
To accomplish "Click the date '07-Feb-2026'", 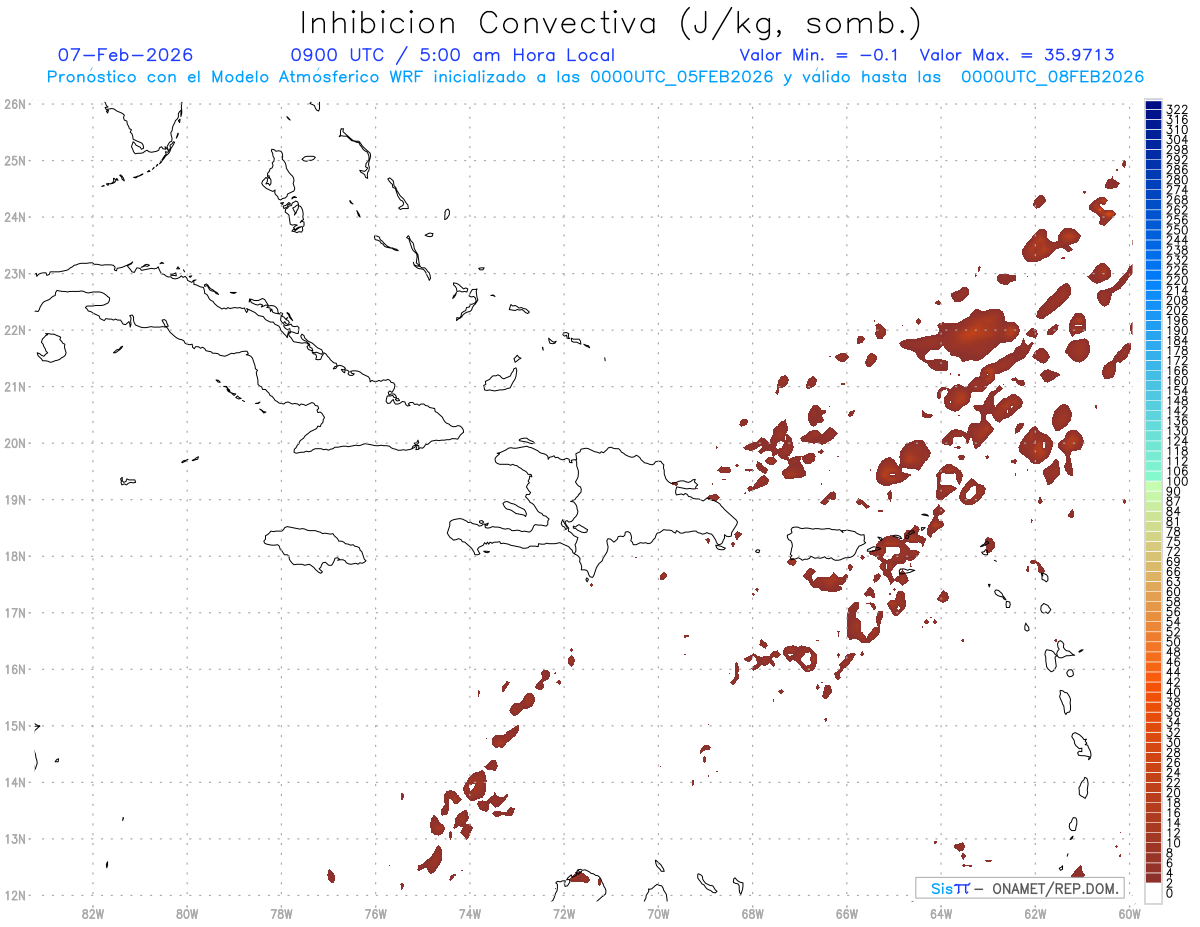I will (125, 55).
